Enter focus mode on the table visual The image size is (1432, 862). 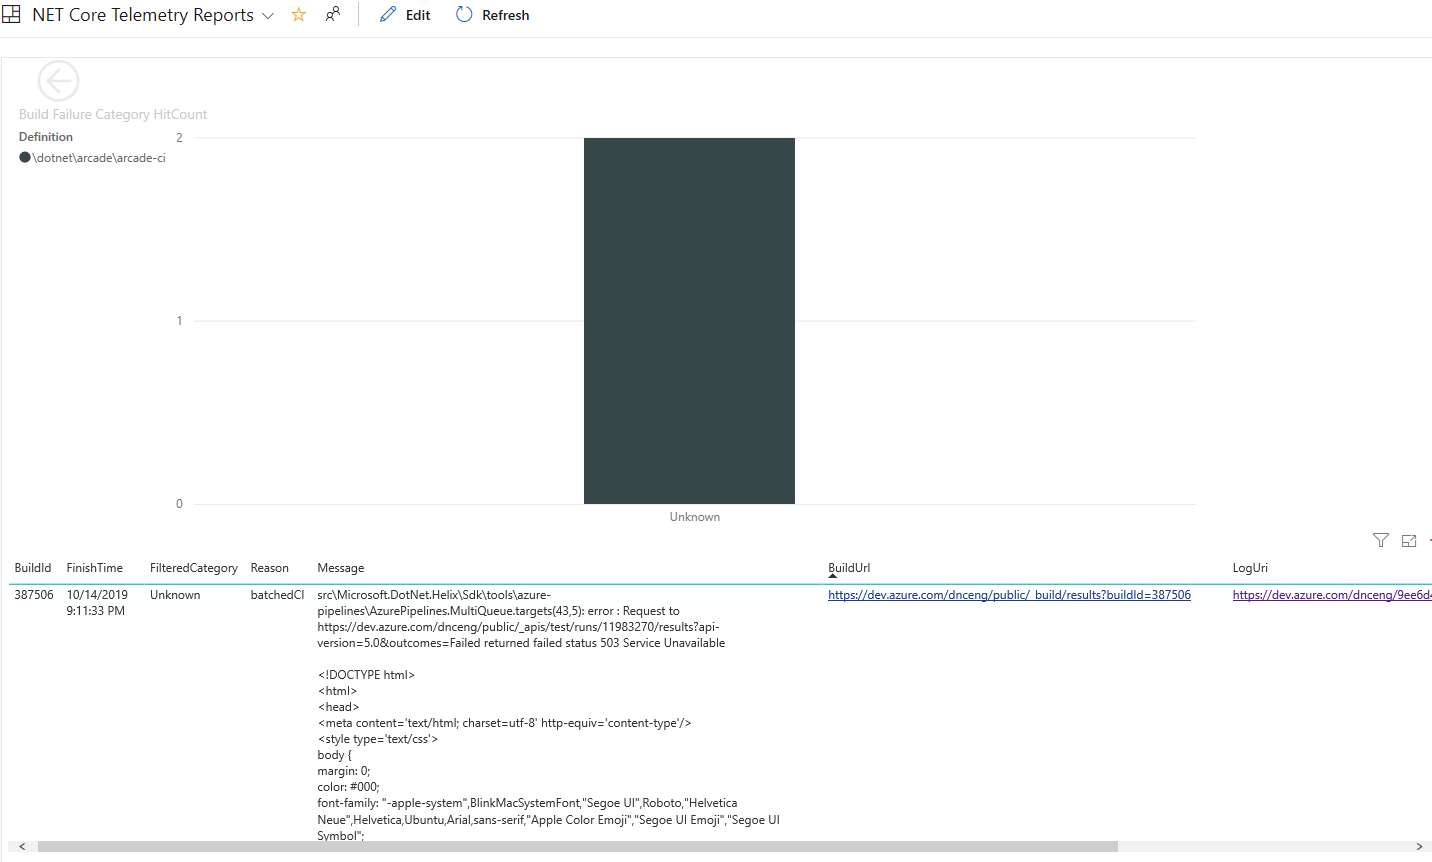[1409, 540]
